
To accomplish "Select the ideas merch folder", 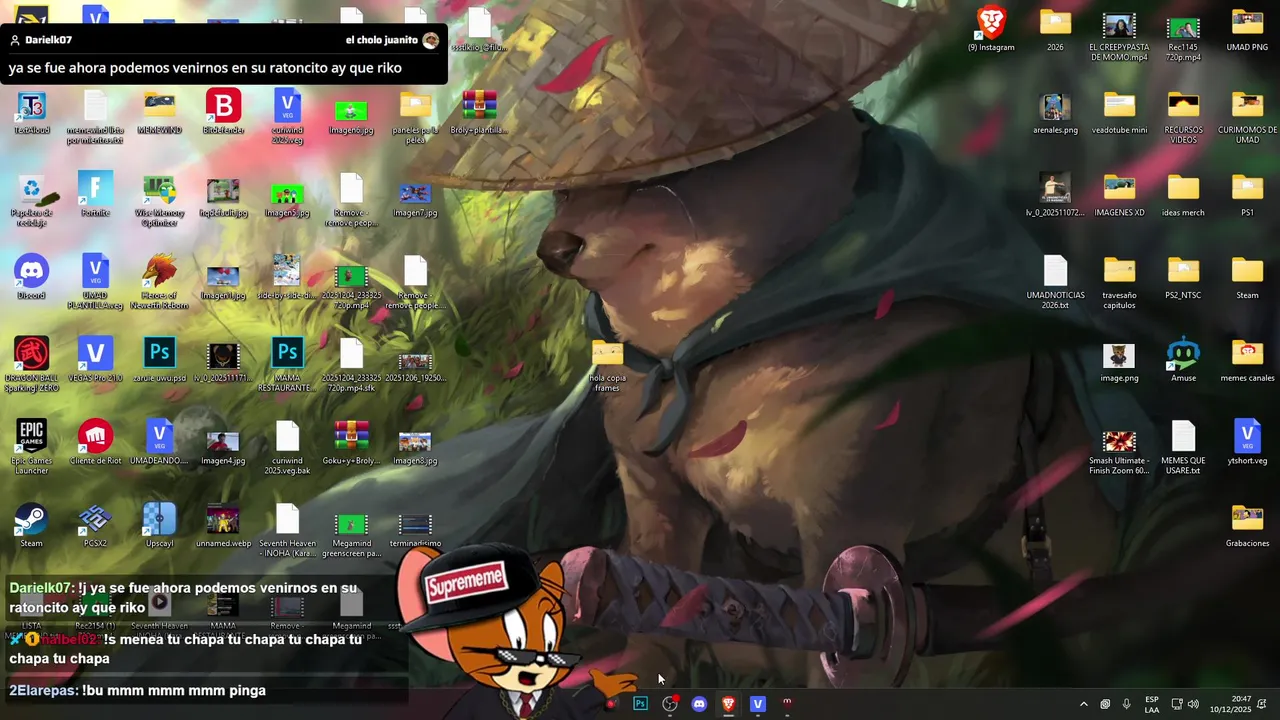I will tap(1183, 195).
